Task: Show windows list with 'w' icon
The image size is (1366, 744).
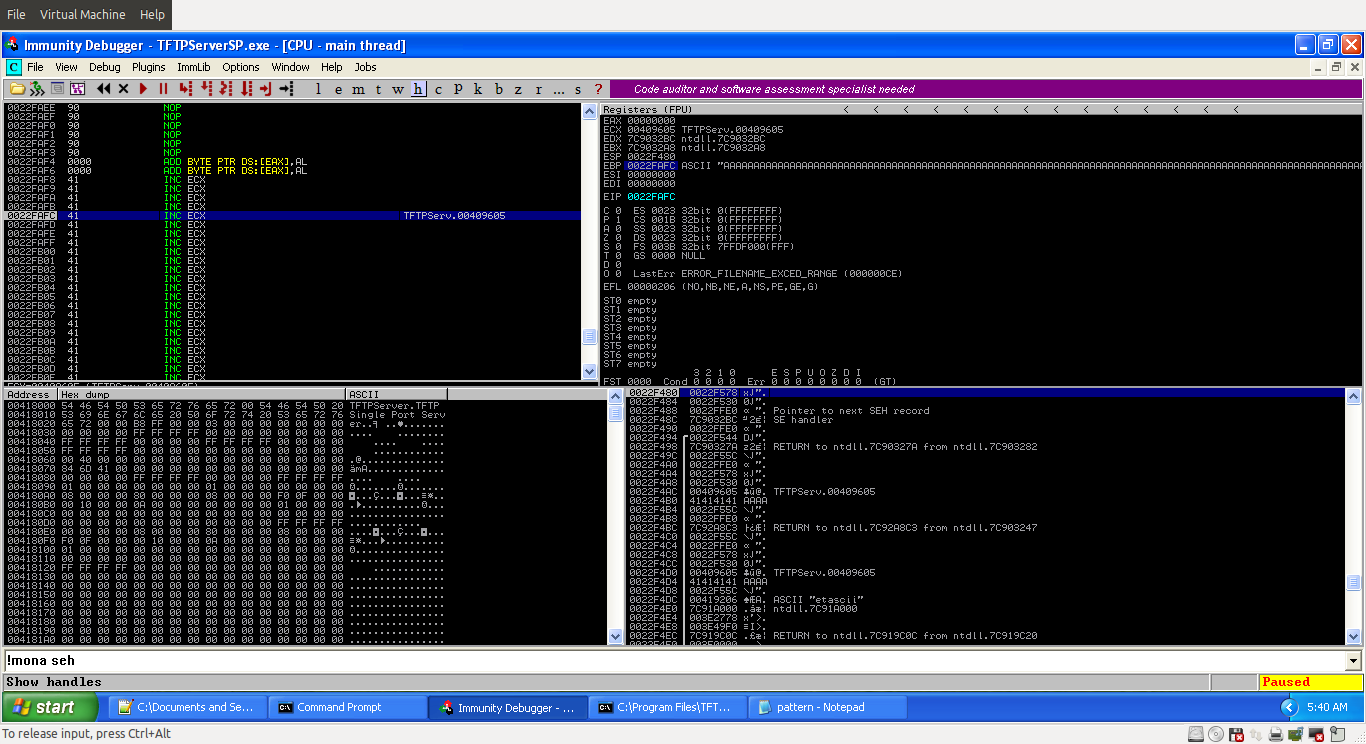Action: pyautogui.click(x=398, y=89)
